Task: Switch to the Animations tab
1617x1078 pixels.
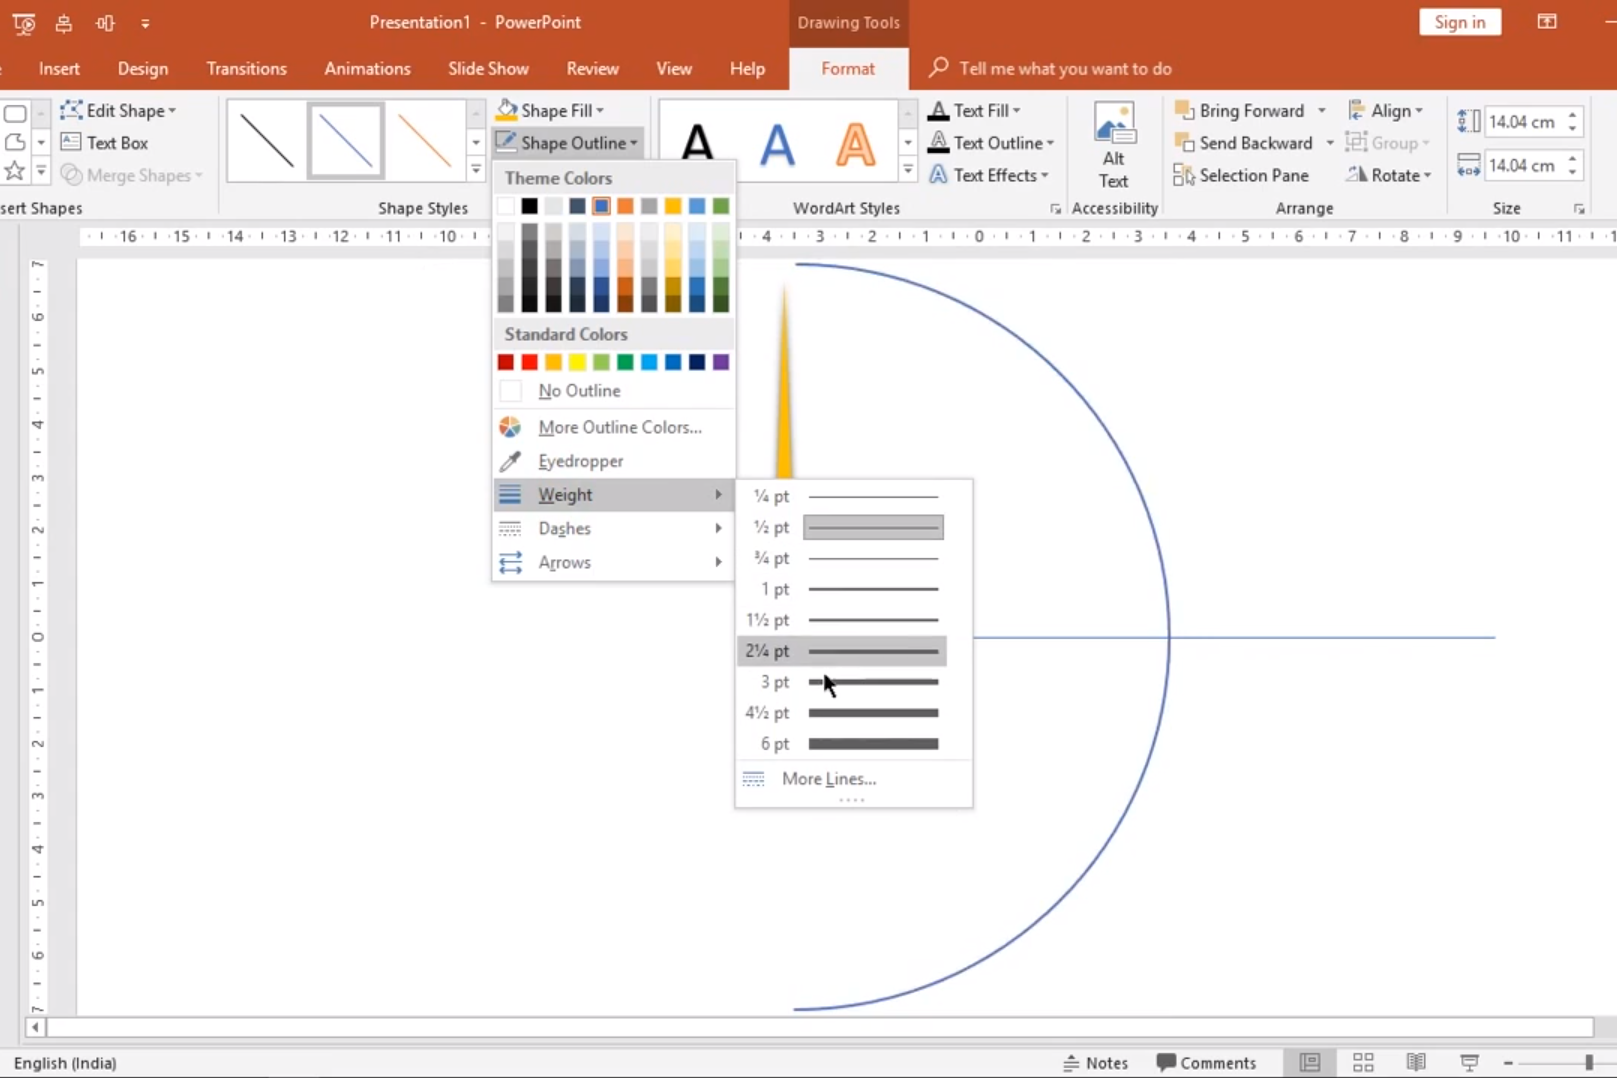Action: (367, 69)
